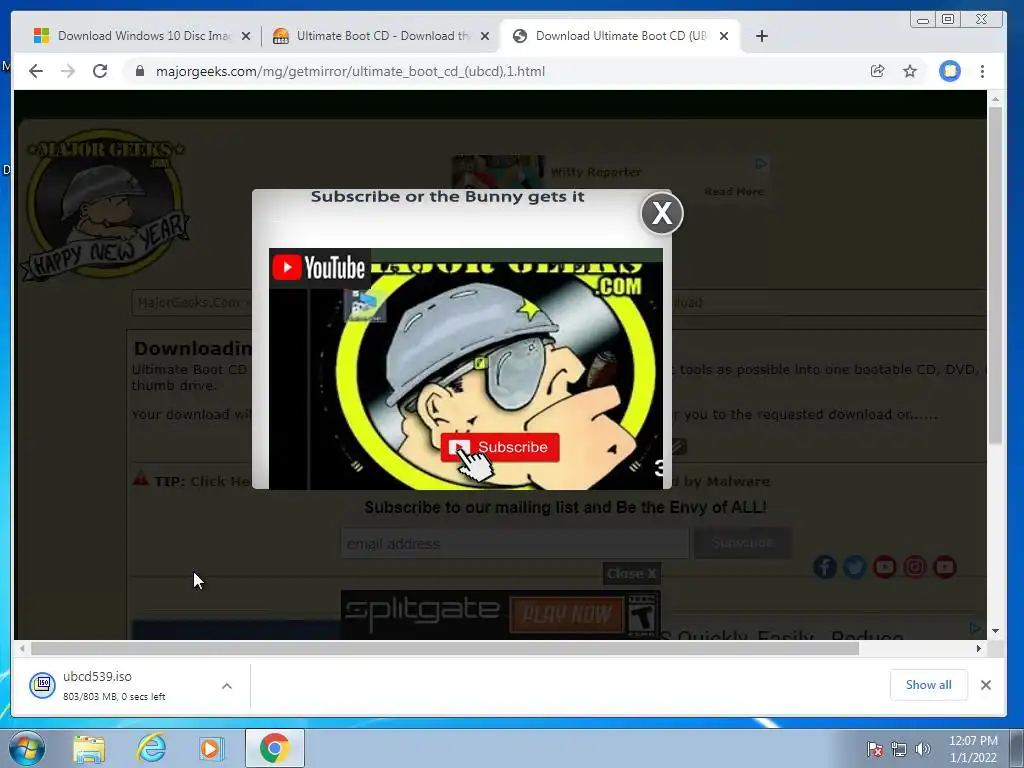Close the active MajorGeeks tab
Viewport: 1024px width, 768px height.
[x=724, y=36]
